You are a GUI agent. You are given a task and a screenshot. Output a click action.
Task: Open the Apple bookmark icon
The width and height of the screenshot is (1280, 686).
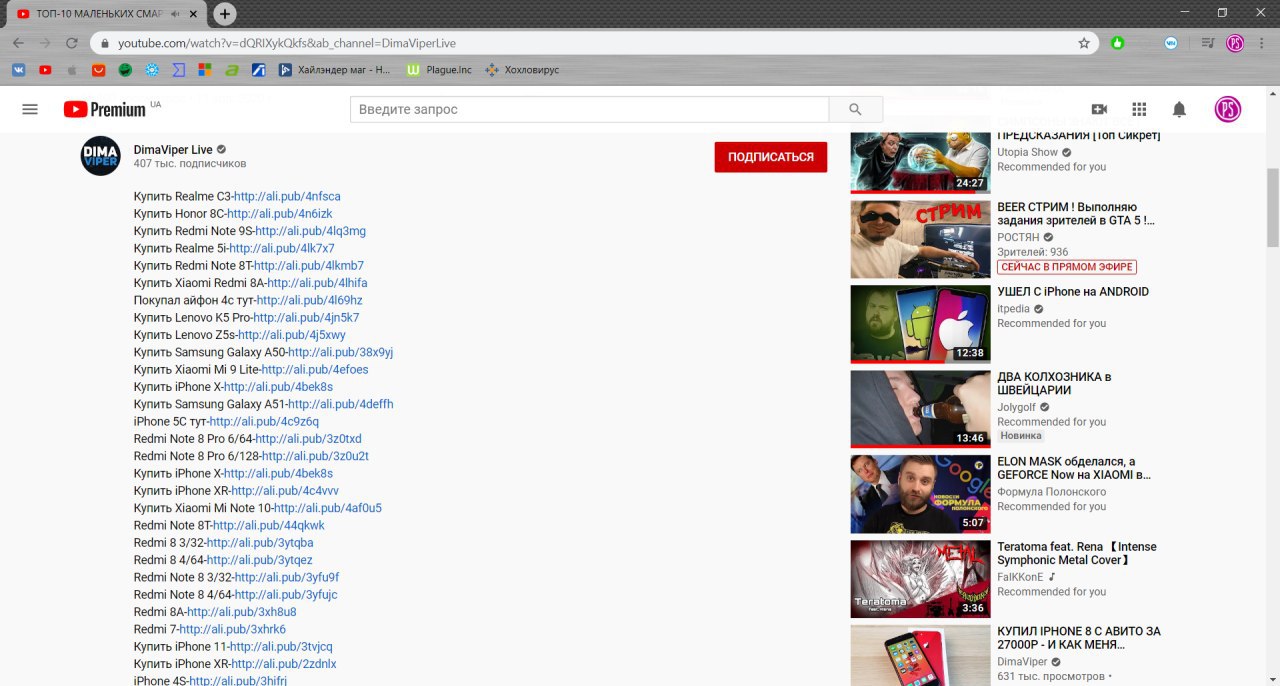72,70
